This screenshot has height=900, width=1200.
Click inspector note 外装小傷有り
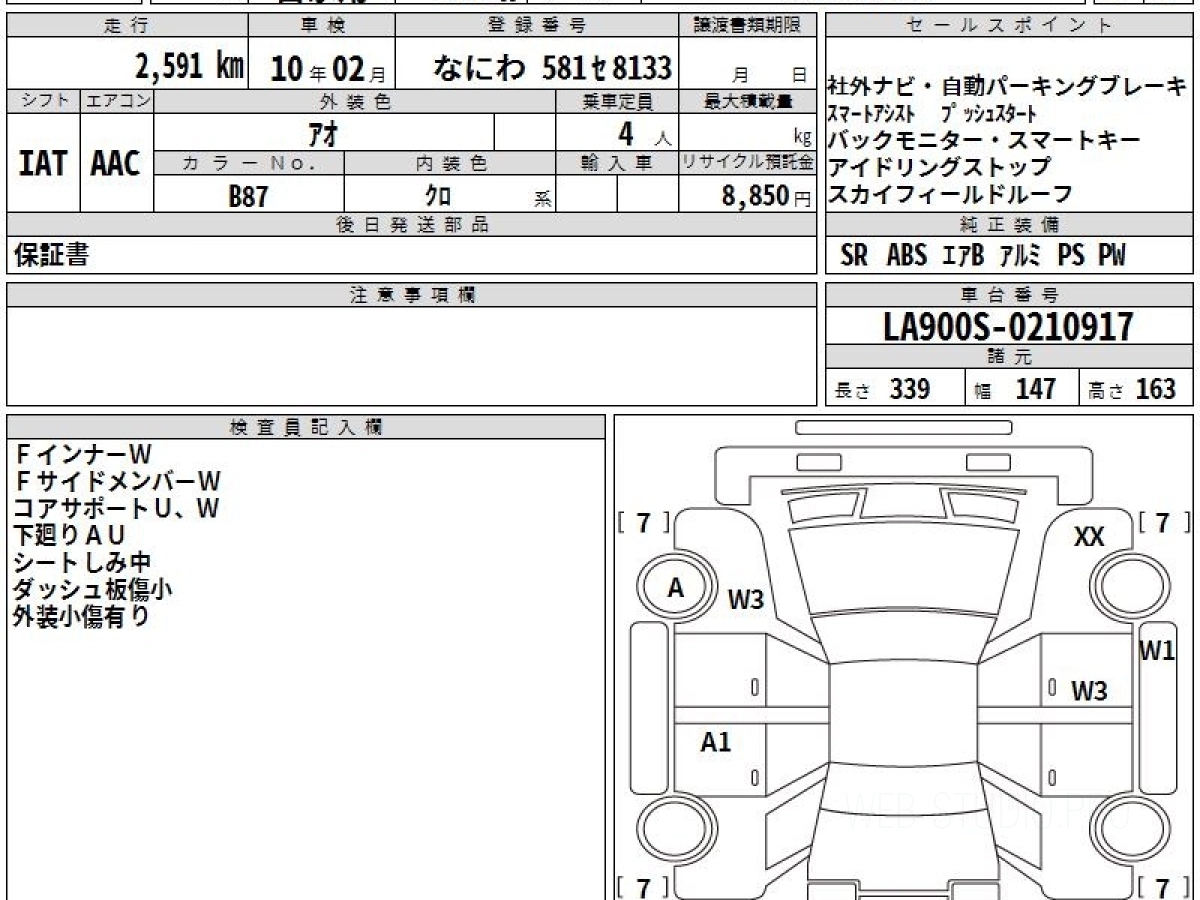82,616
